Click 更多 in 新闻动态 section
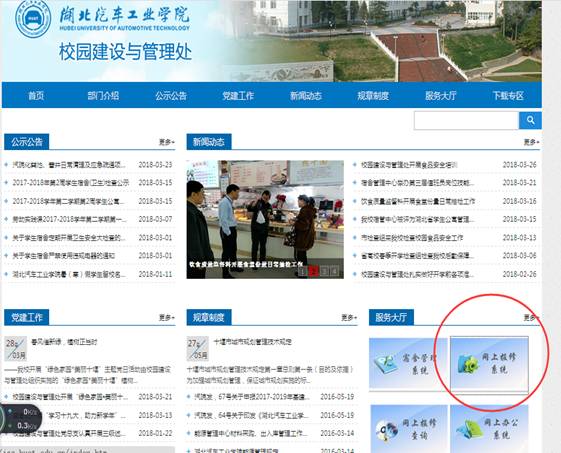 tap(531, 142)
